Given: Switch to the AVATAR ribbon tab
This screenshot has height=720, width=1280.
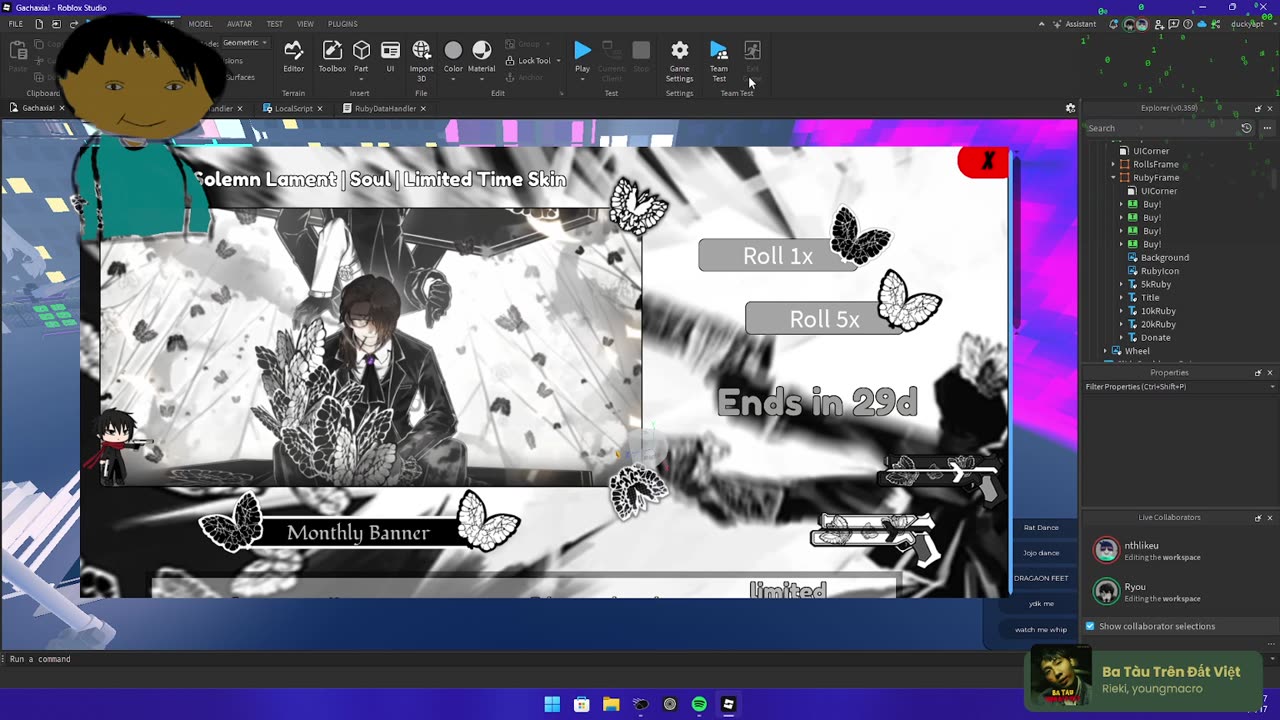Looking at the screenshot, I should tap(239, 24).
